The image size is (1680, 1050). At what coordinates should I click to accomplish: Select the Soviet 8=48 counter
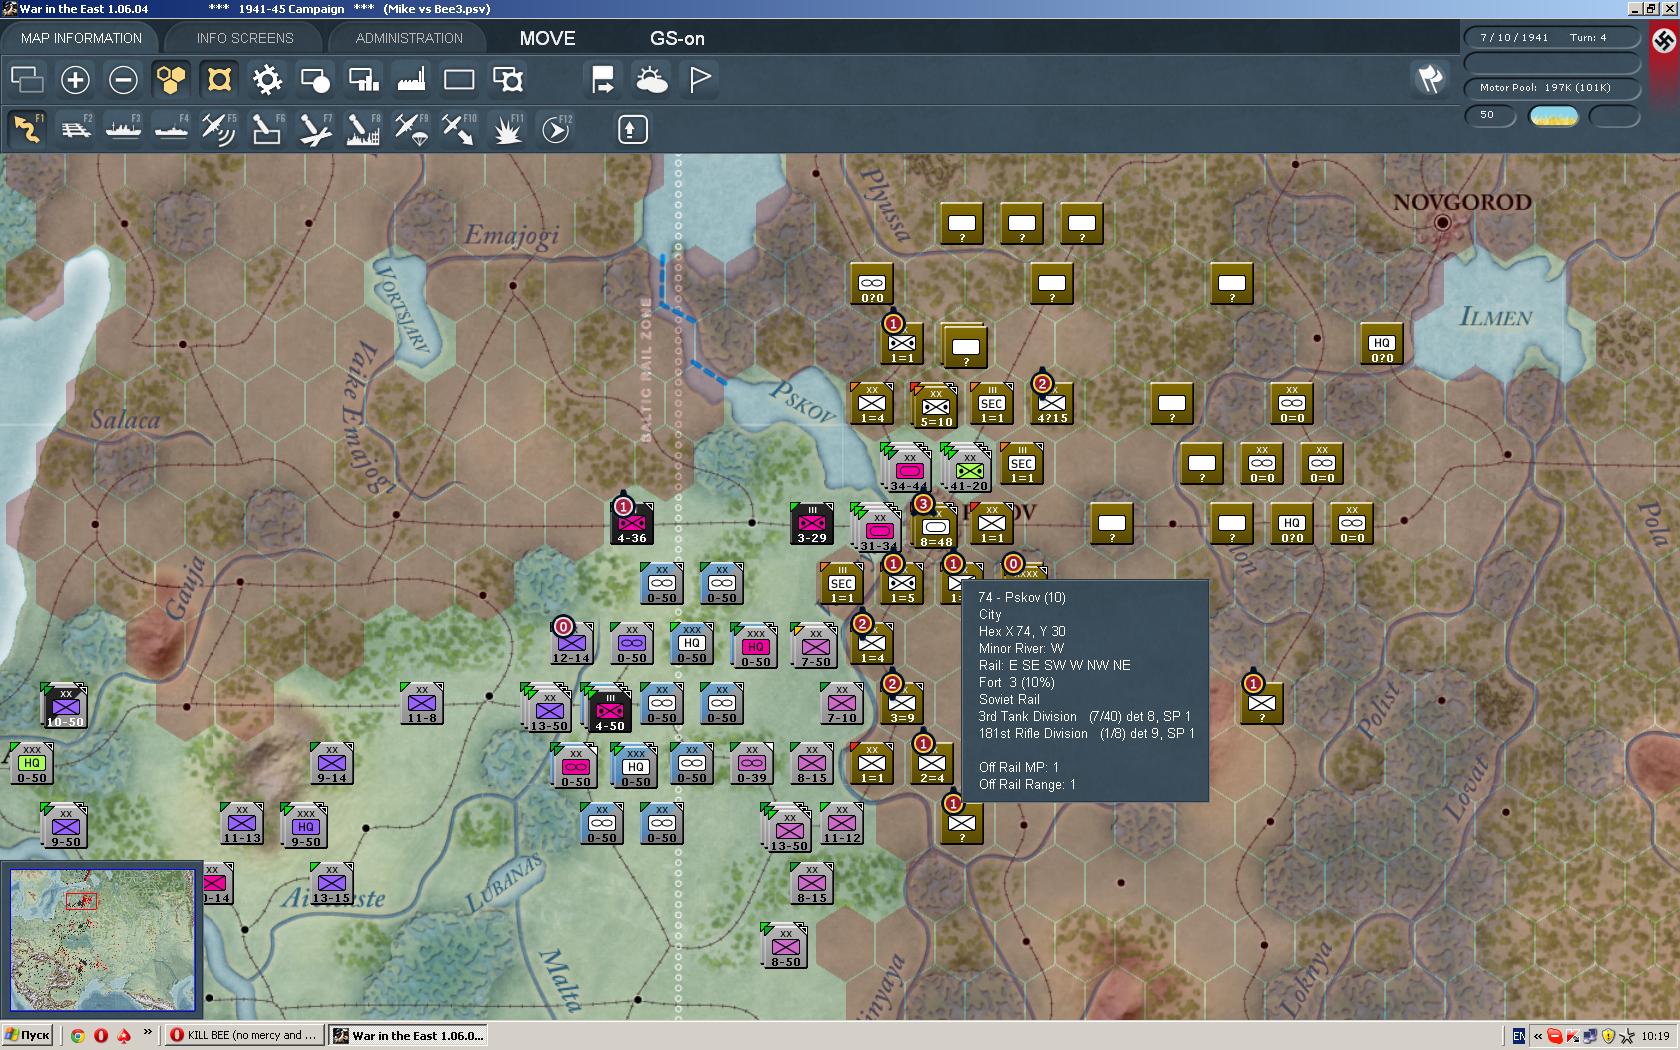pos(936,527)
